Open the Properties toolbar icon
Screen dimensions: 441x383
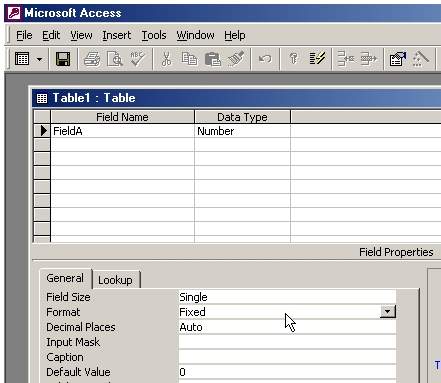pos(398,59)
